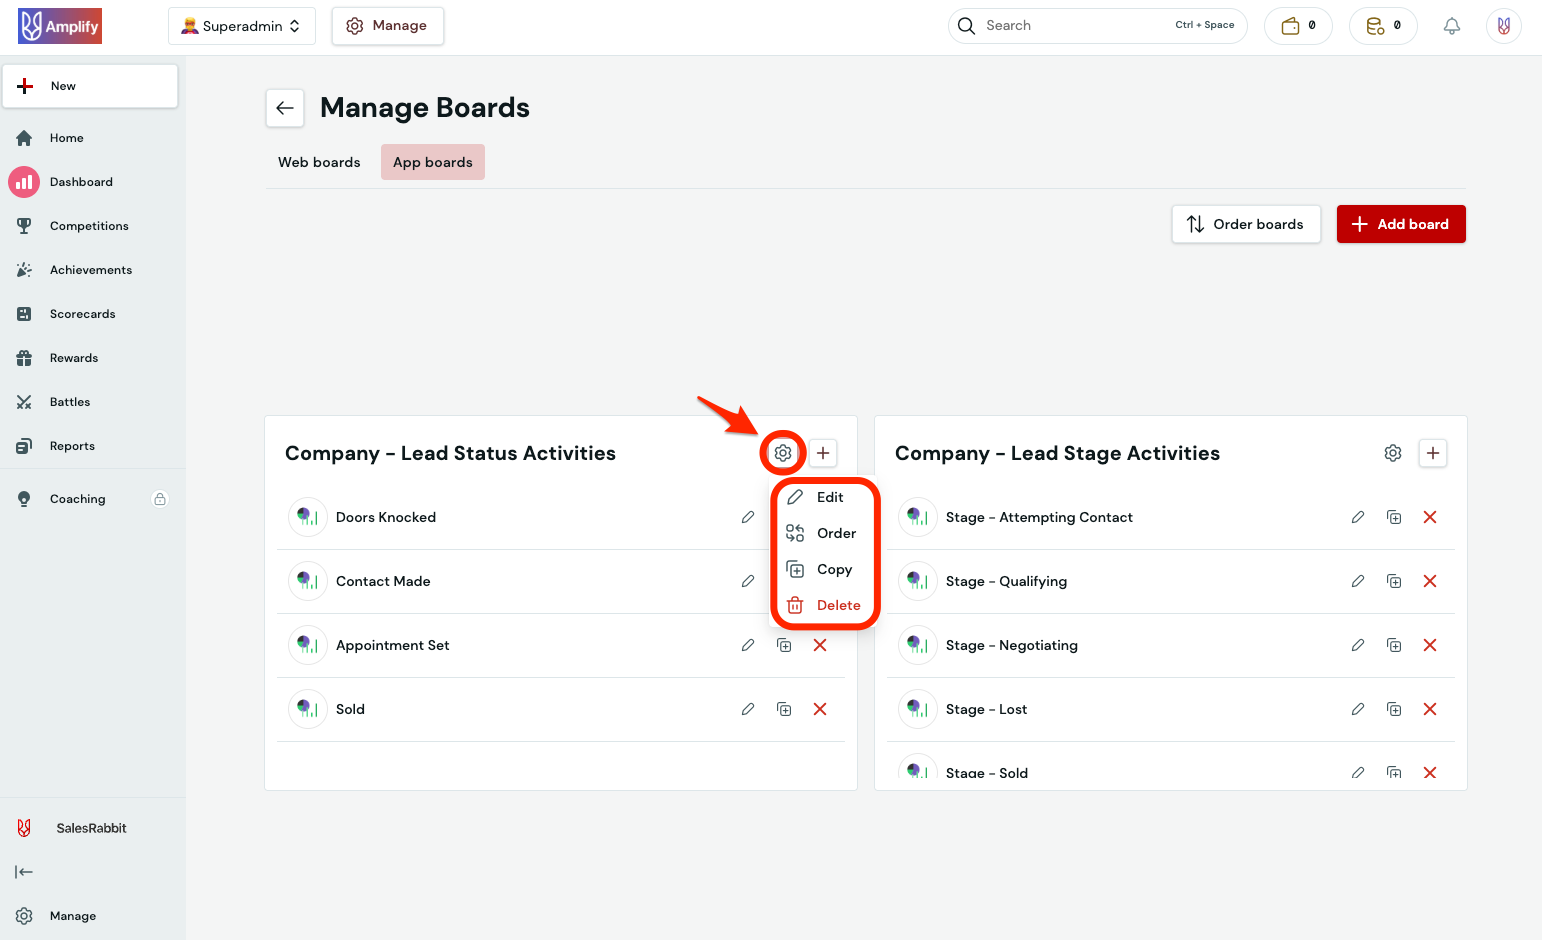1542x940 pixels.
Task: Open the Dashboard section in sidebar
Action: (x=81, y=181)
